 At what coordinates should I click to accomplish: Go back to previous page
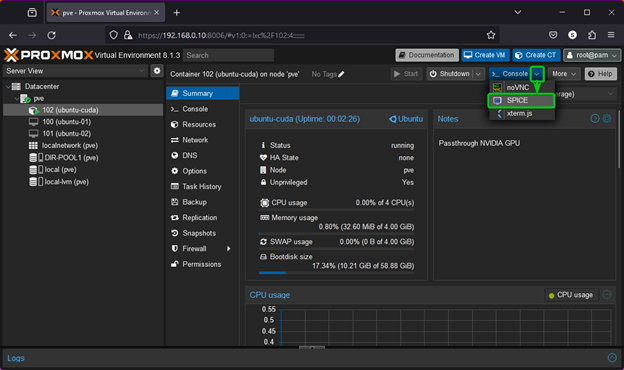pyautogui.click(x=13, y=35)
